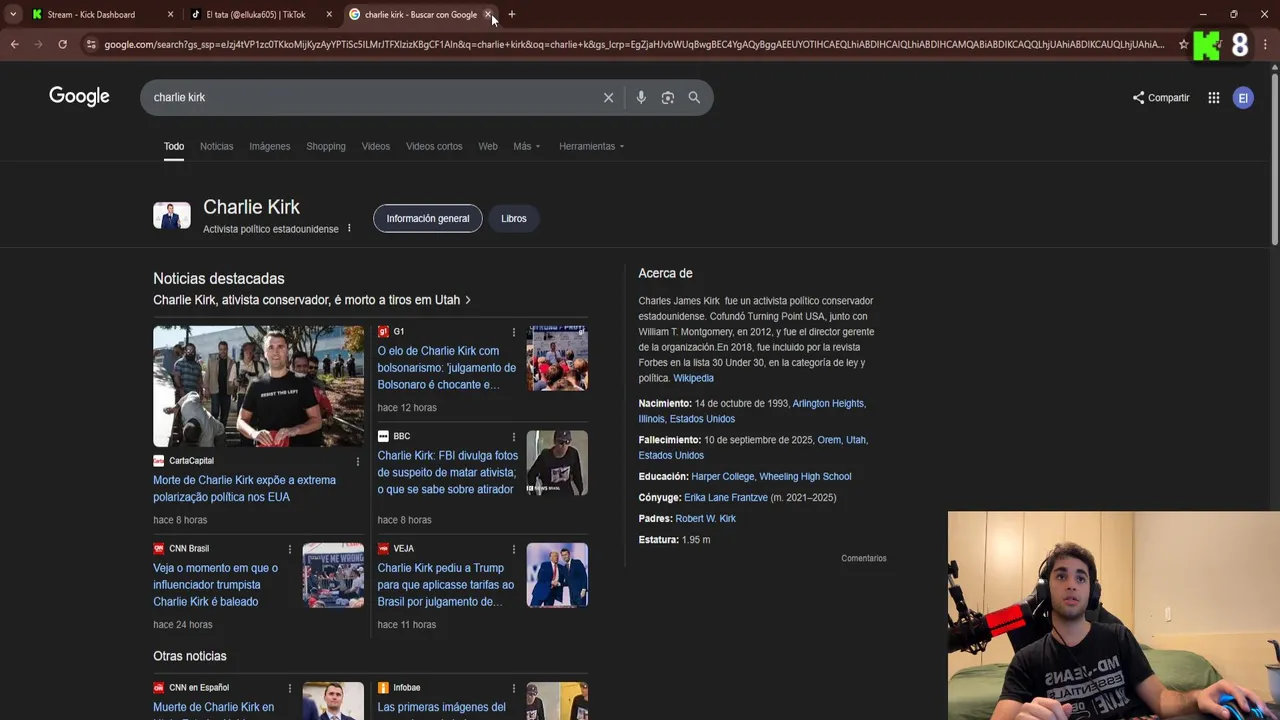This screenshot has height=720, width=1280.
Task: Open the Google apps grid icon
Action: click(x=1213, y=98)
